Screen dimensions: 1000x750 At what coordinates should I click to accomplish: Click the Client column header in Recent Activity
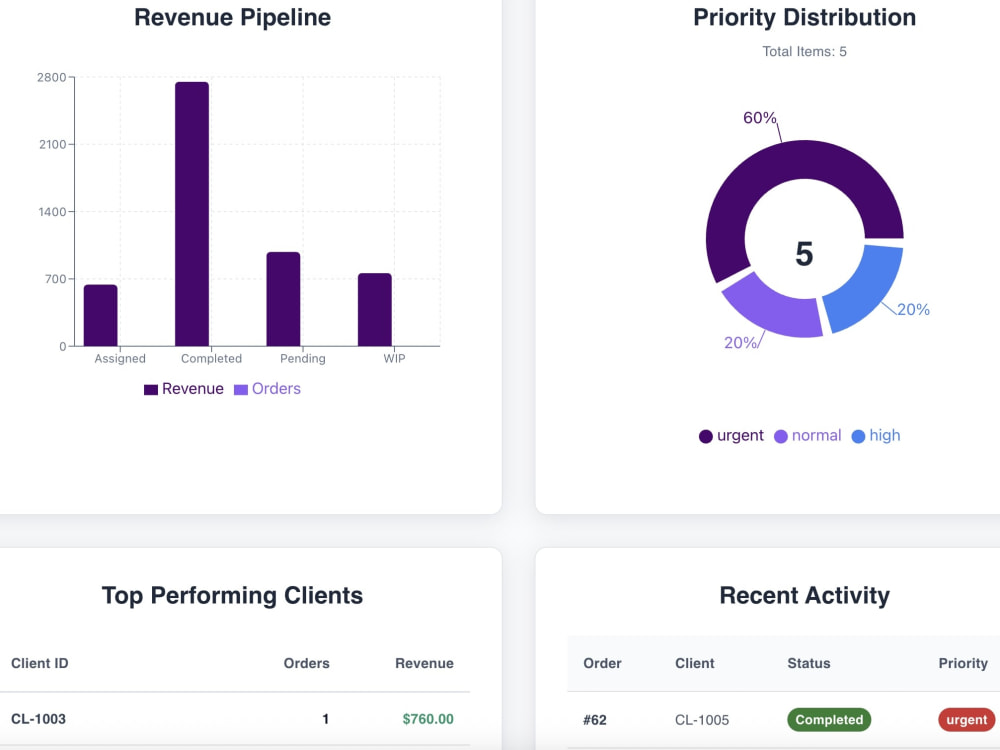[695, 663]
